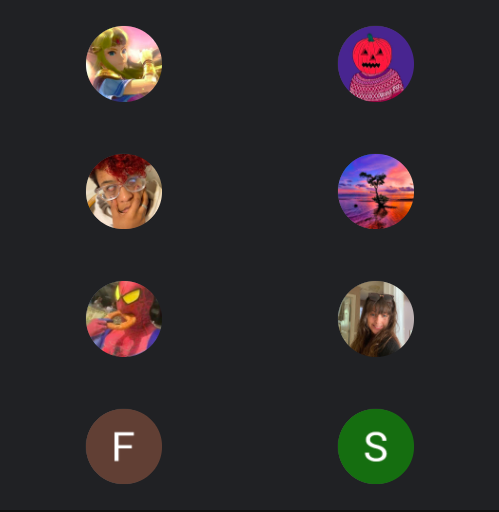
Task: Choose the tree silhouette over water avatar
Action: pos(376,191)
